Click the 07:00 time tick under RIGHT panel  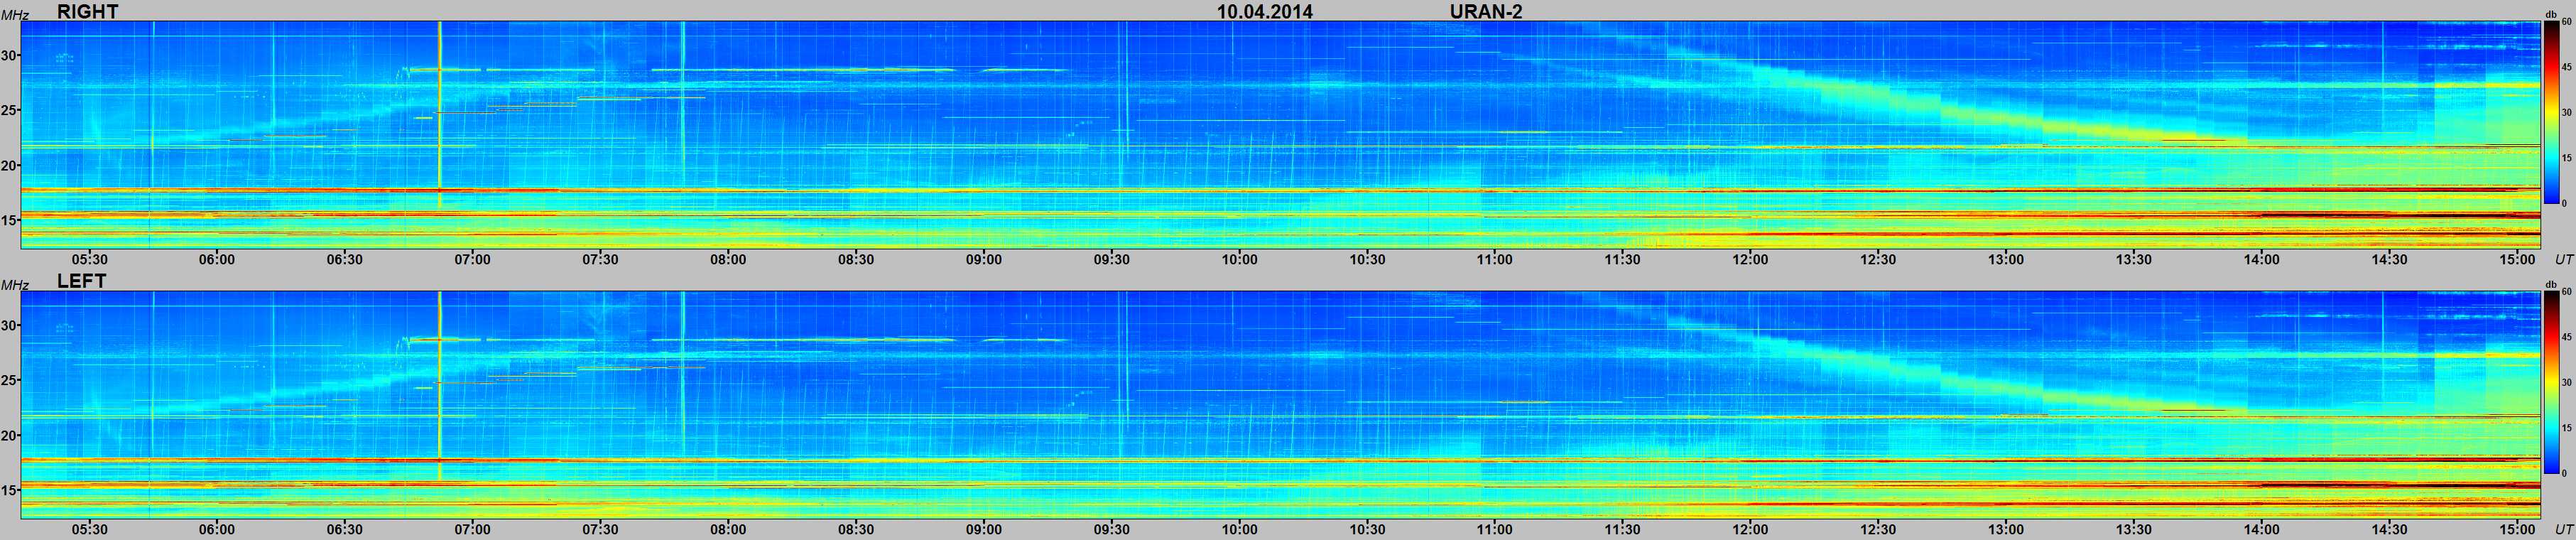473,259
